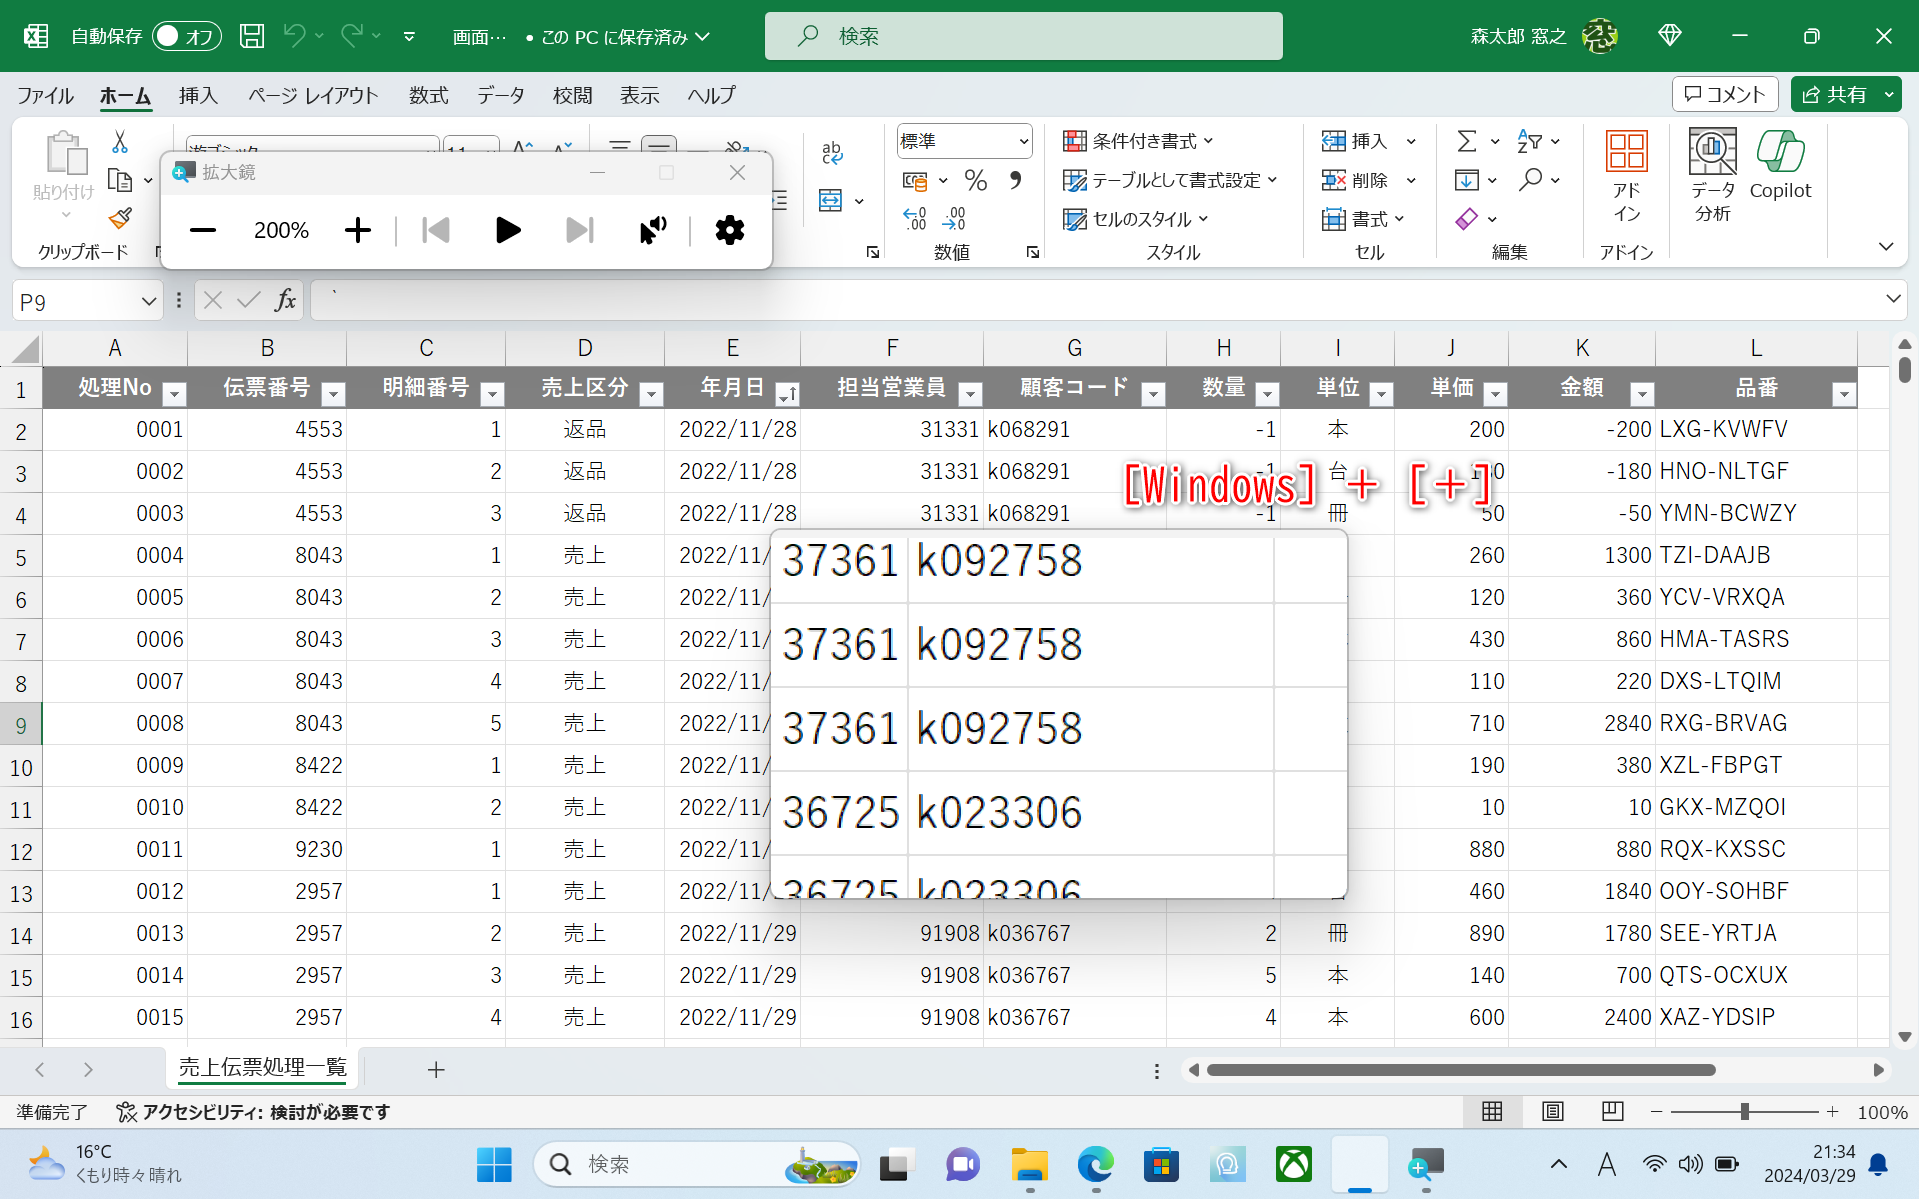Add a new worksheet with the plus button
Image resolution: width=1919 pixels, height=1199 pixels.
pos(436,1069)
